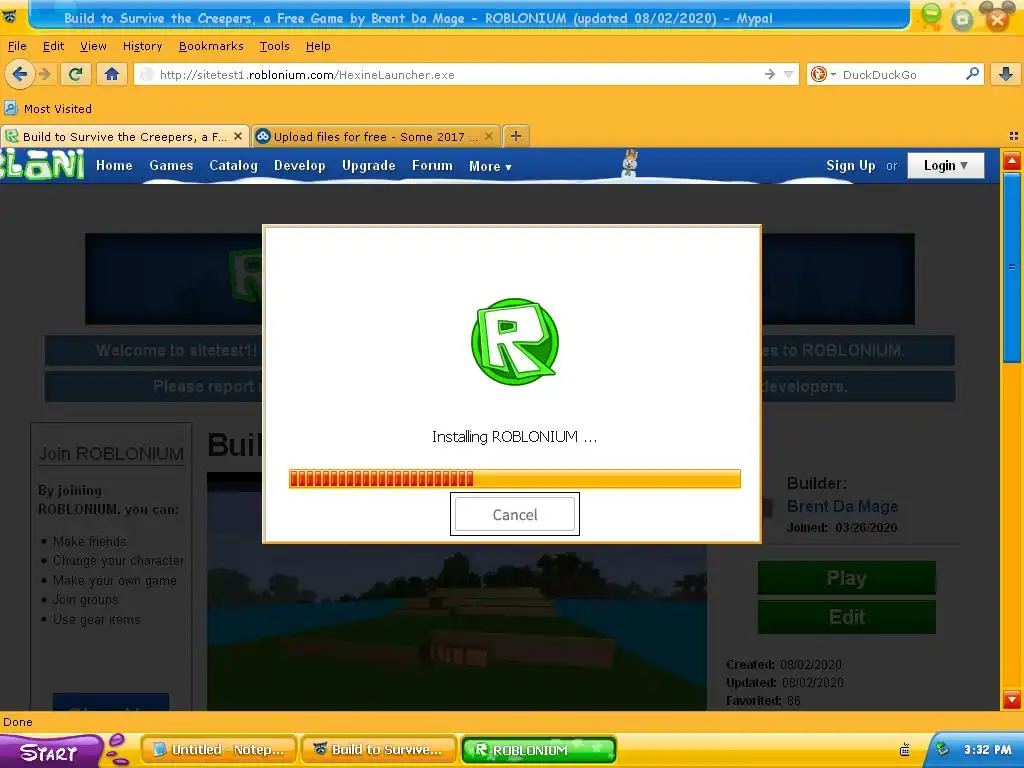
Task: Open the View menu
Action: pyautogui.click(x=93, y=46)
